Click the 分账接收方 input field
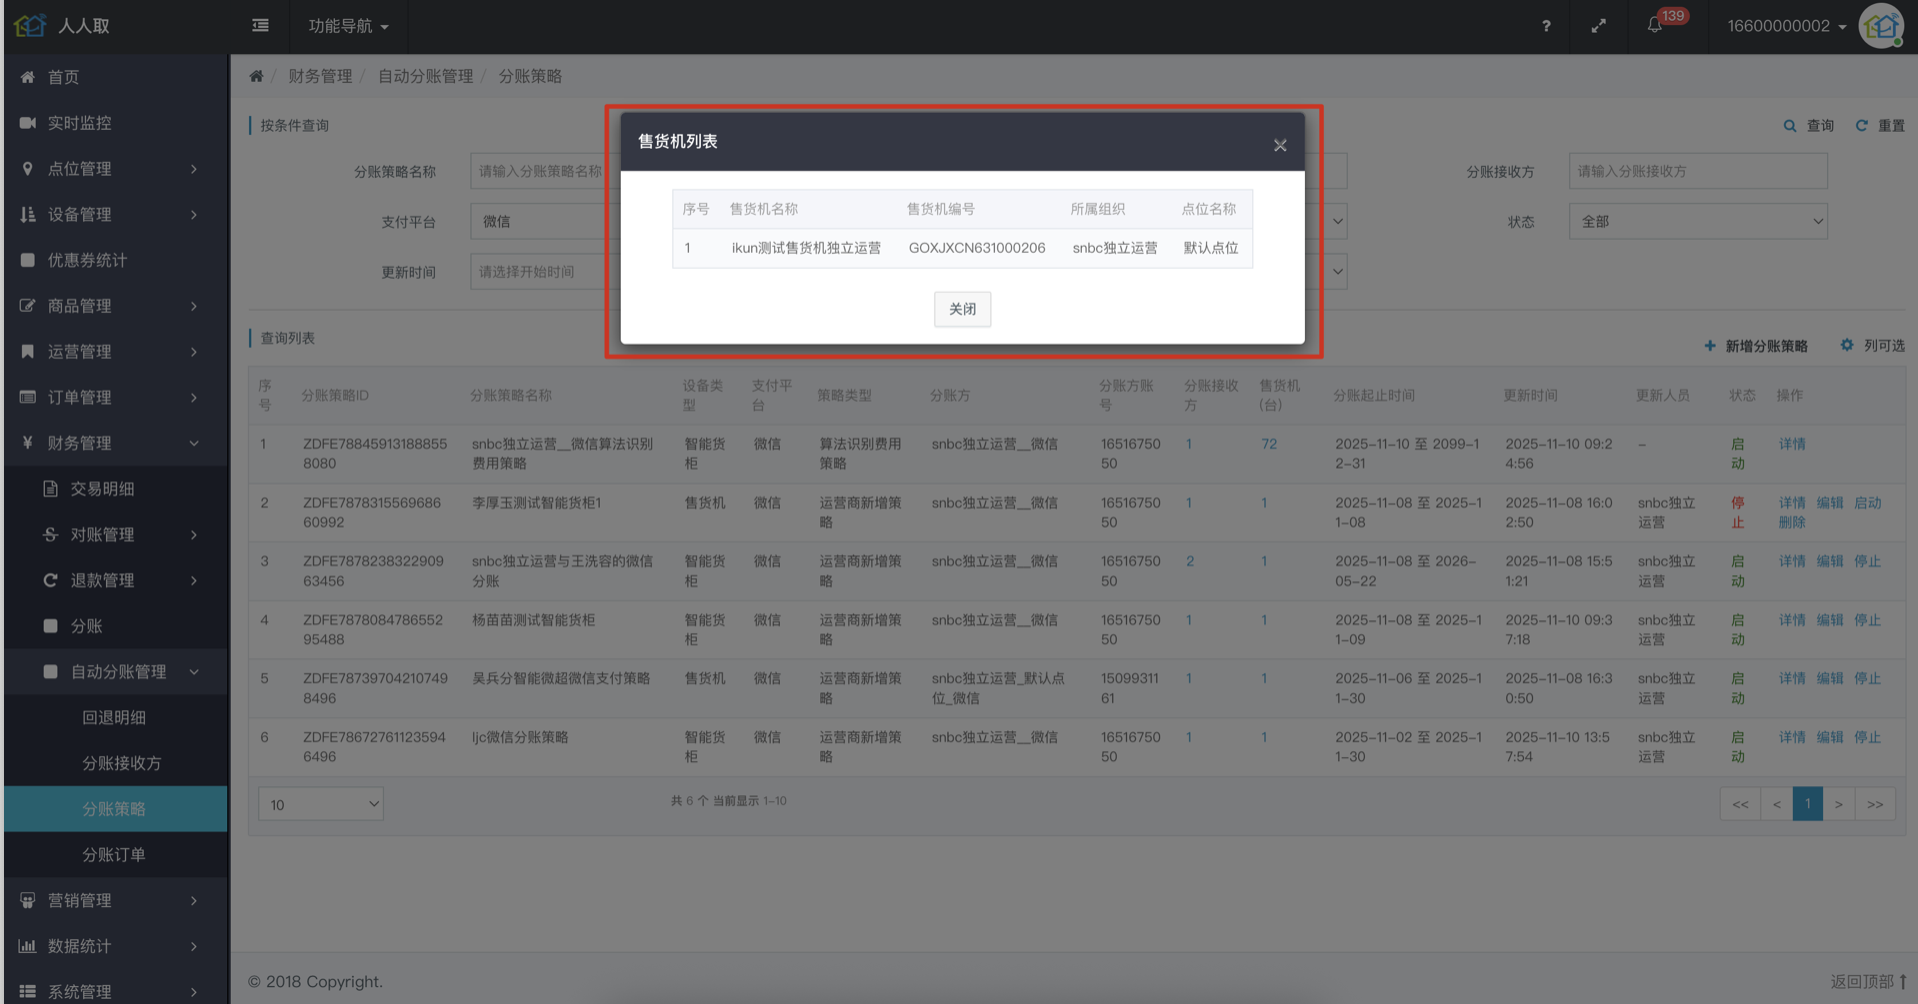 click(1697, 171)
